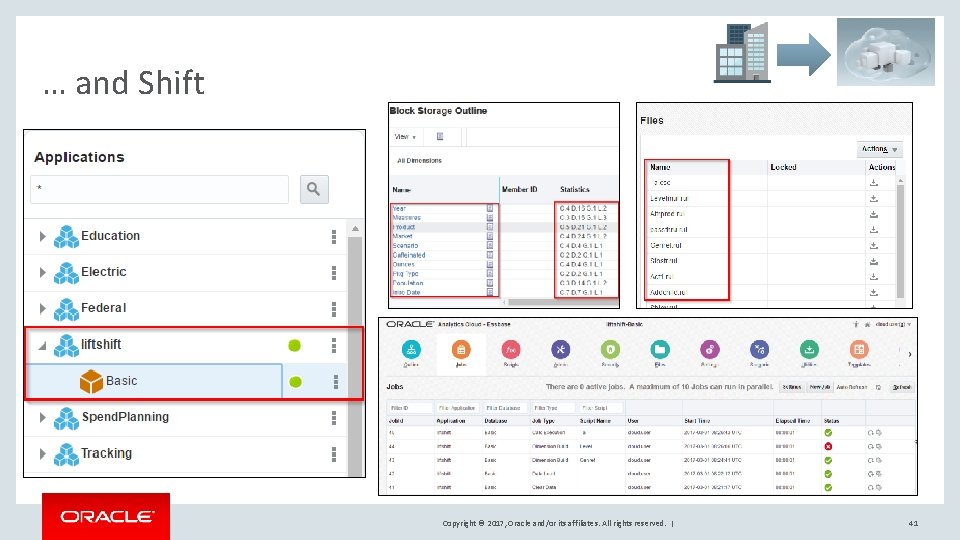Open the cloud user account dropdown
Screen dimensions: 960x540
(893, 324)
